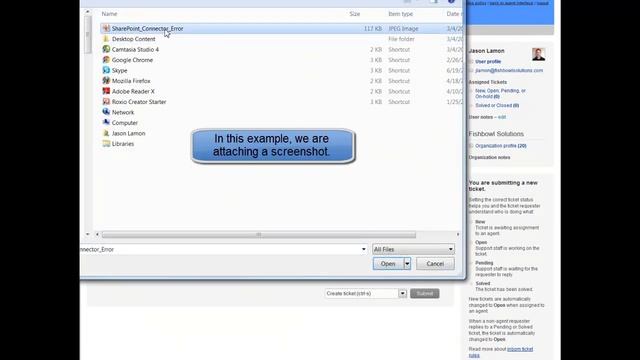Sort files by Item type column header
Viewport: 640px width, 360px height.
pyautogui.click(x=400, y=14)
